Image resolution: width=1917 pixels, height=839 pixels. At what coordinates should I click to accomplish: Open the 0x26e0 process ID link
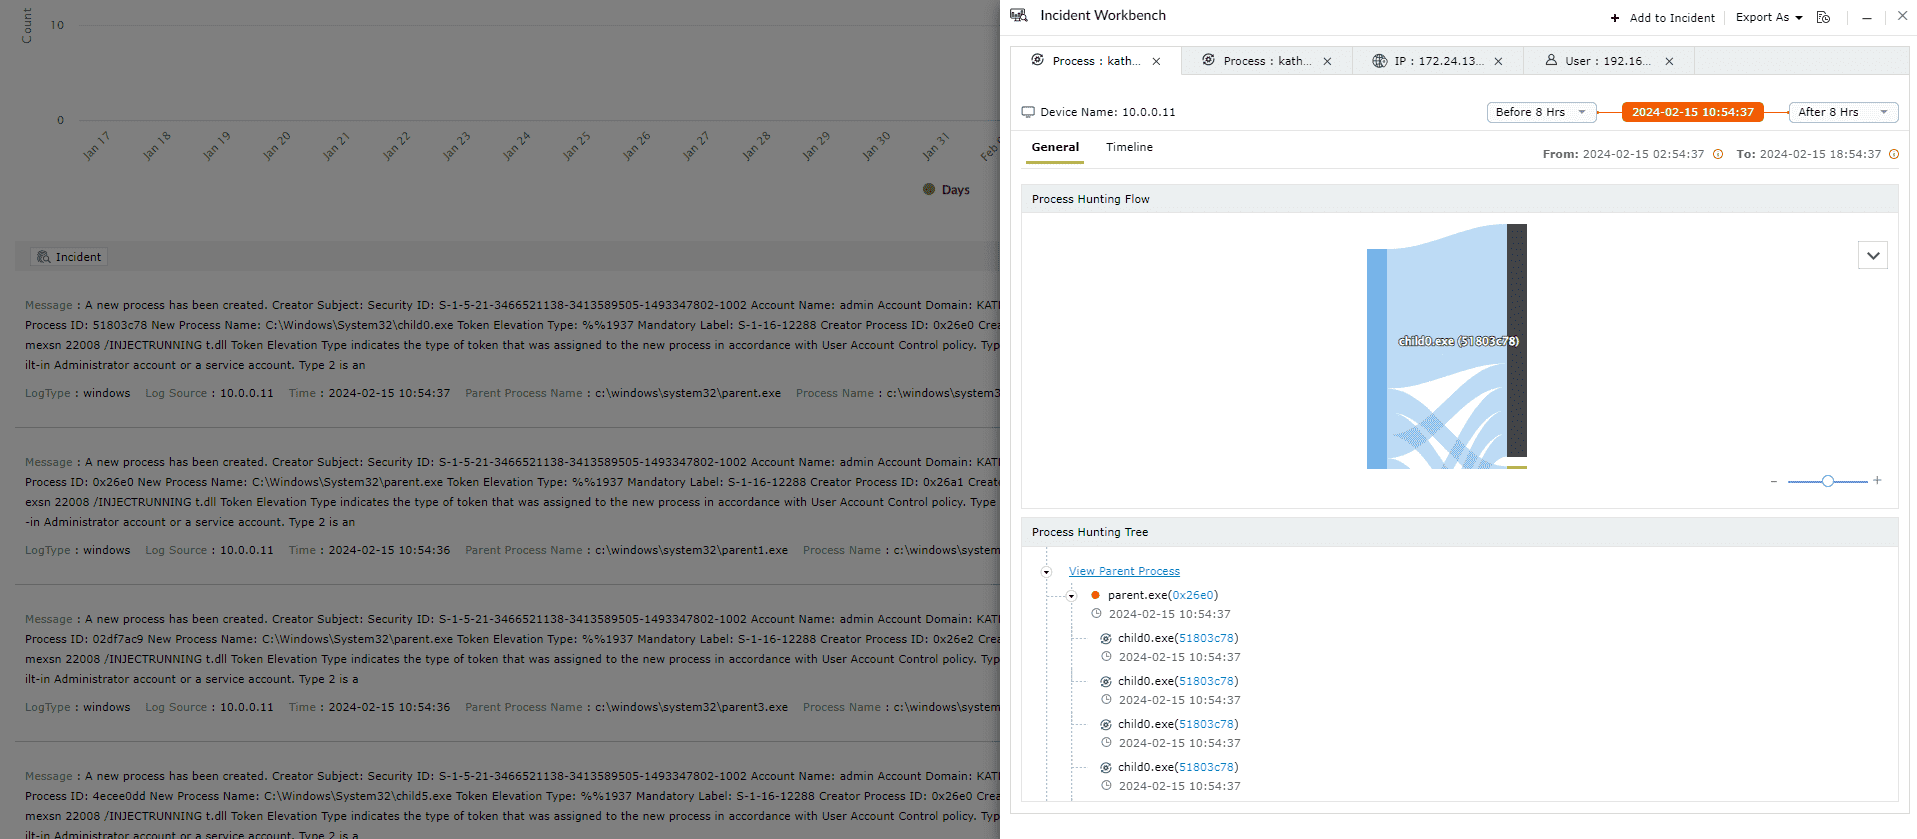[x=1192, y=595]
